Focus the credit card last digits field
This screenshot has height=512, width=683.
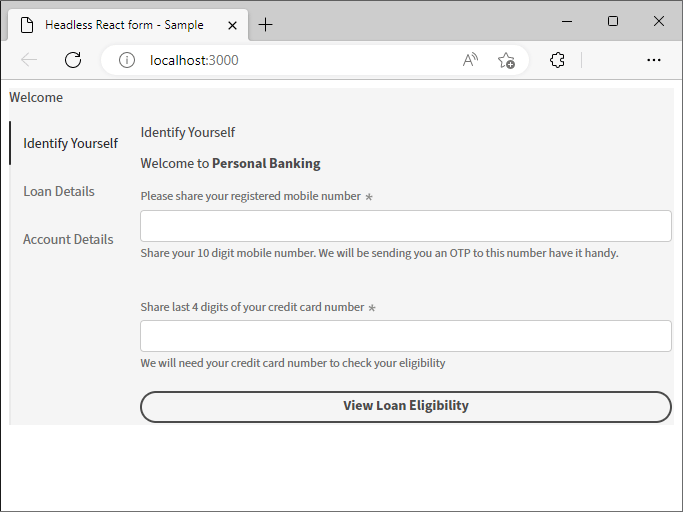tap(406, 336)
